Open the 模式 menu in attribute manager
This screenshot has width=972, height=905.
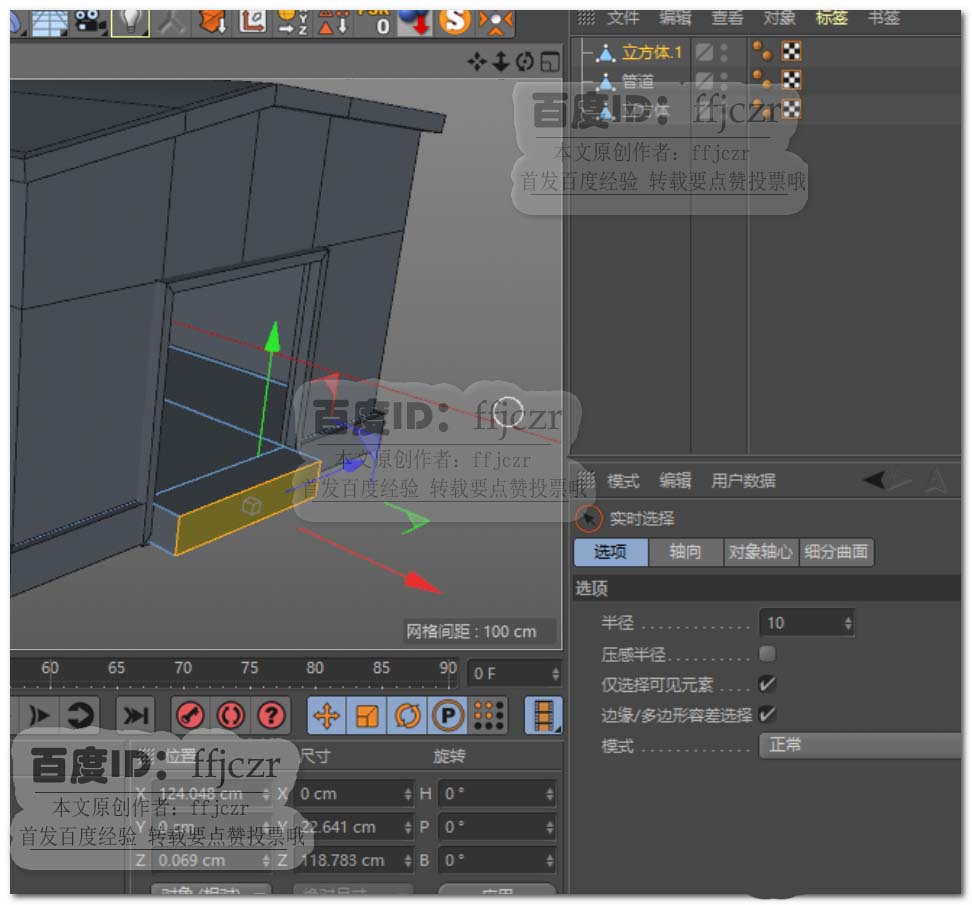pos(623,481)
